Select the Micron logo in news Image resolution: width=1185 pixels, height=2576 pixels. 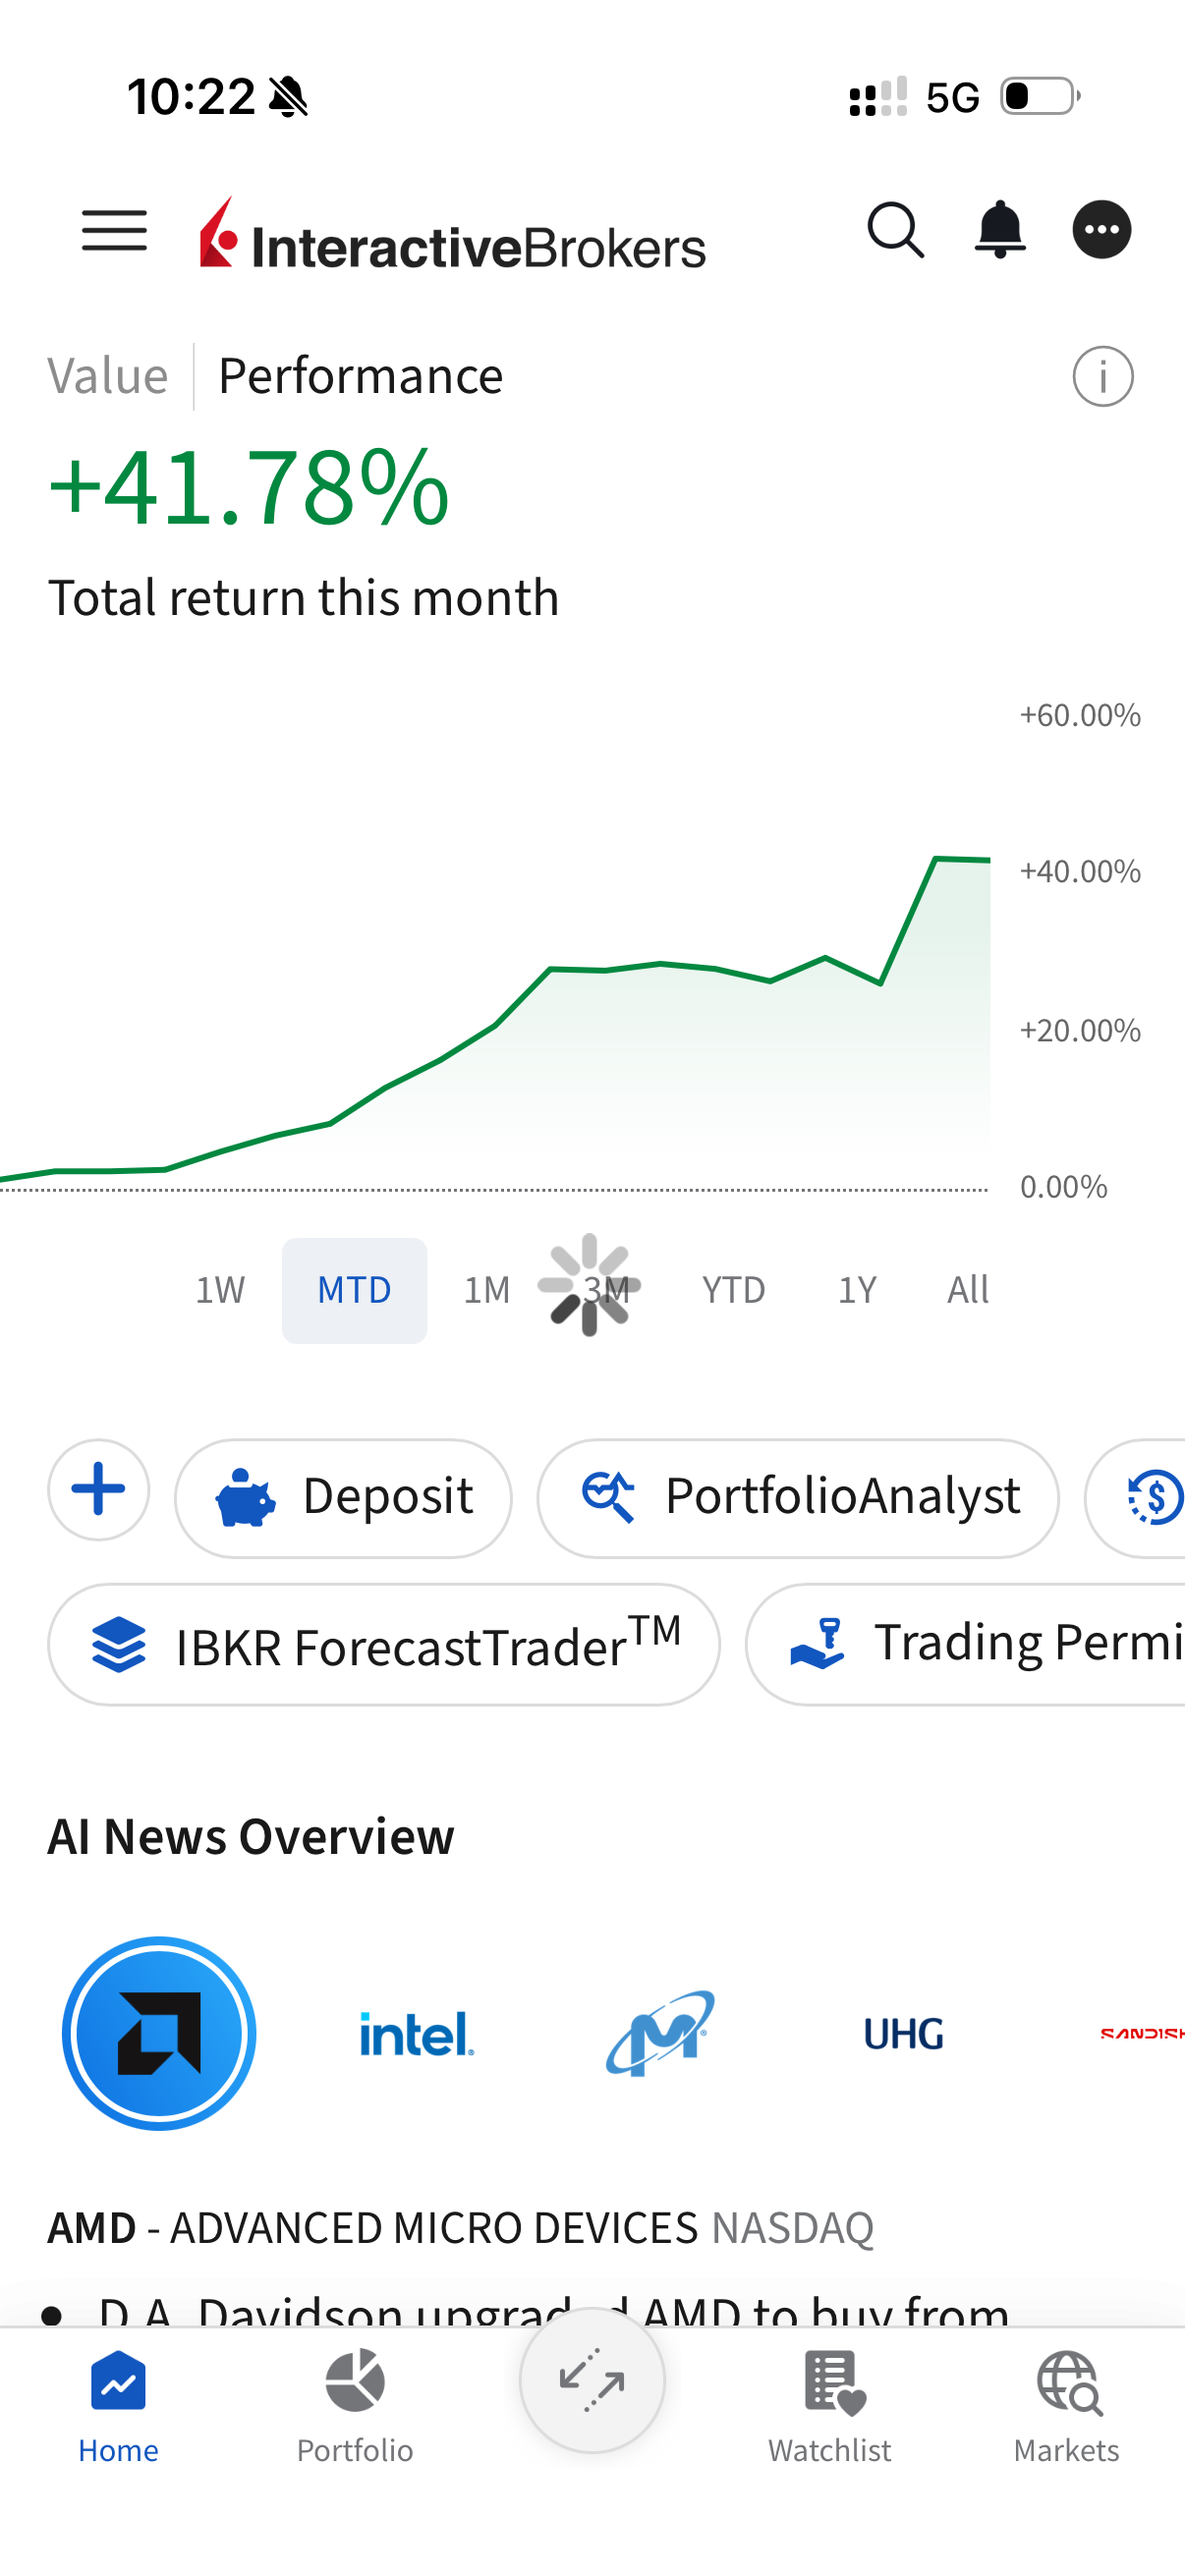(x=660, y=2034)
